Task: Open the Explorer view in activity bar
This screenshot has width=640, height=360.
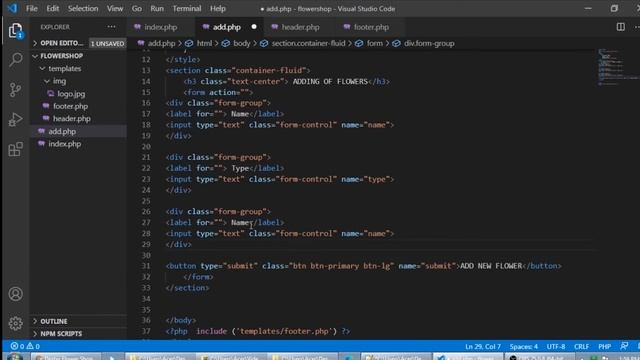Action: (x=16, y=31)
